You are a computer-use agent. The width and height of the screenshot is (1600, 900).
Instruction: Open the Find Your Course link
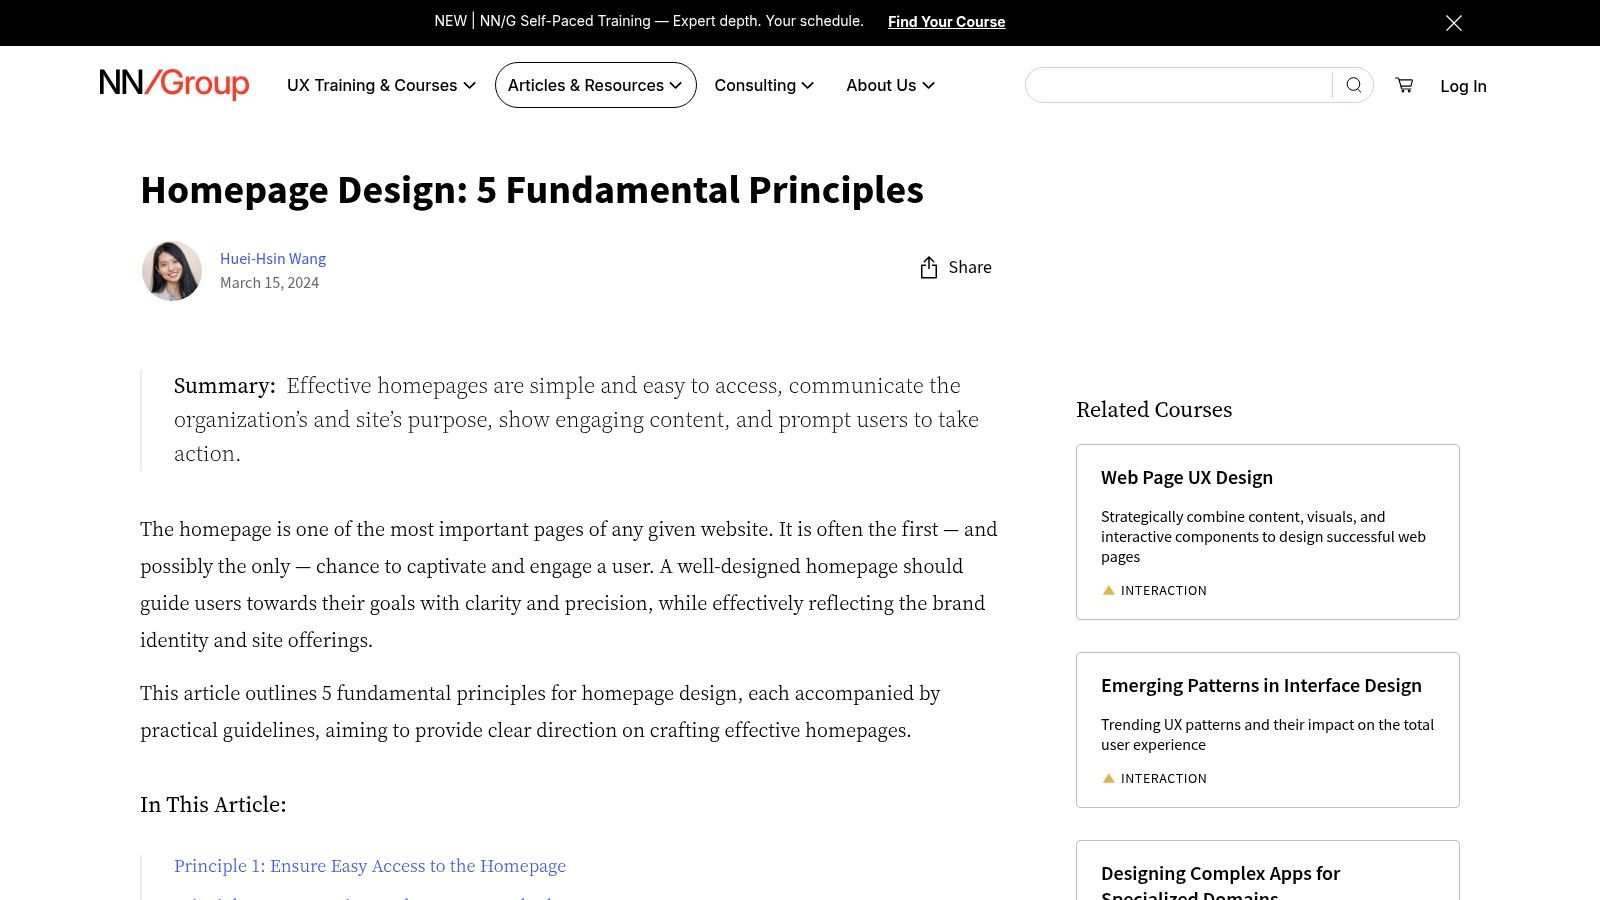pos(946,21)
